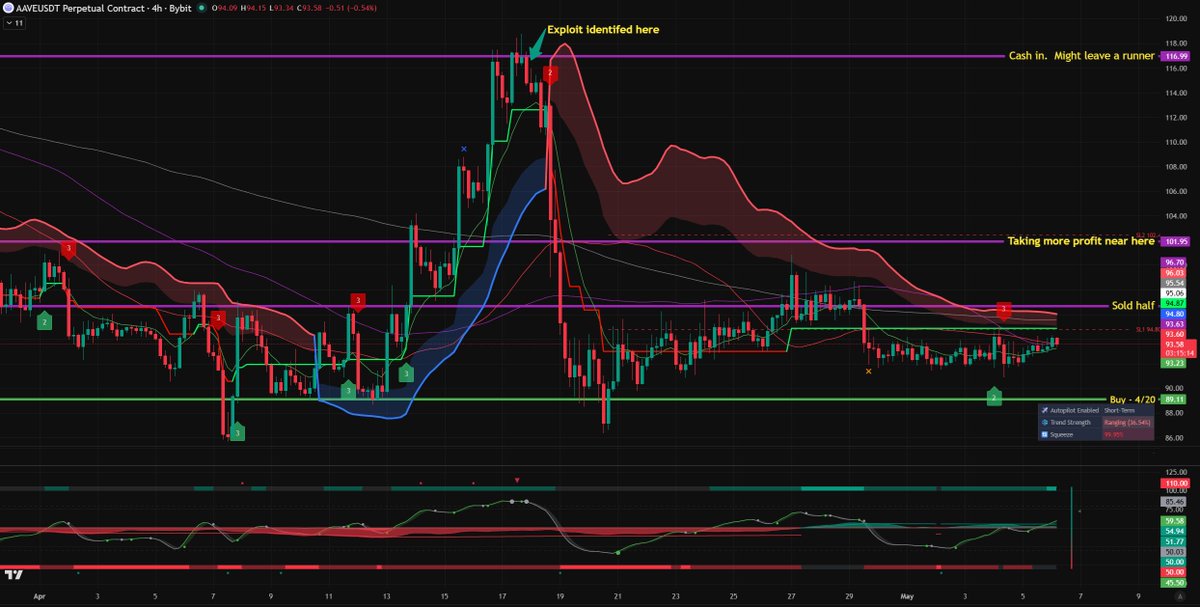This screenshot has width=1200, height=607.
Task: Select the red 2 sell signal at the peak
Action: click(x=550, y=73)
